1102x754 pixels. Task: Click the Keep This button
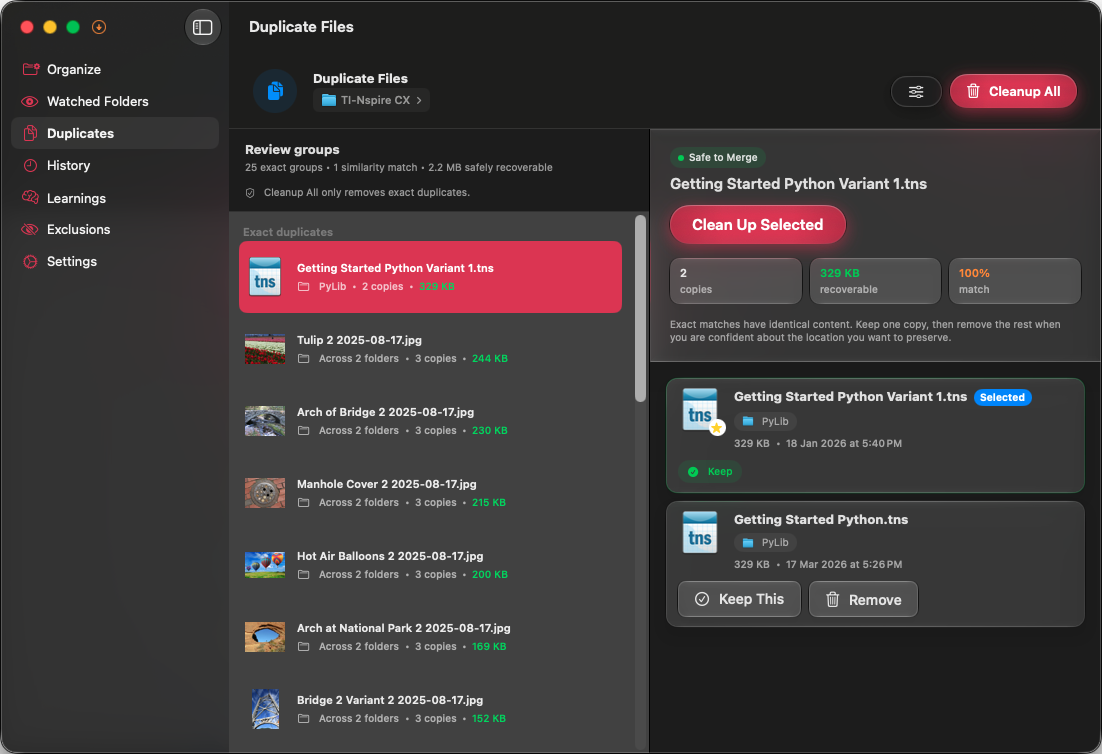pyautogui.click(x=739, y=599)
